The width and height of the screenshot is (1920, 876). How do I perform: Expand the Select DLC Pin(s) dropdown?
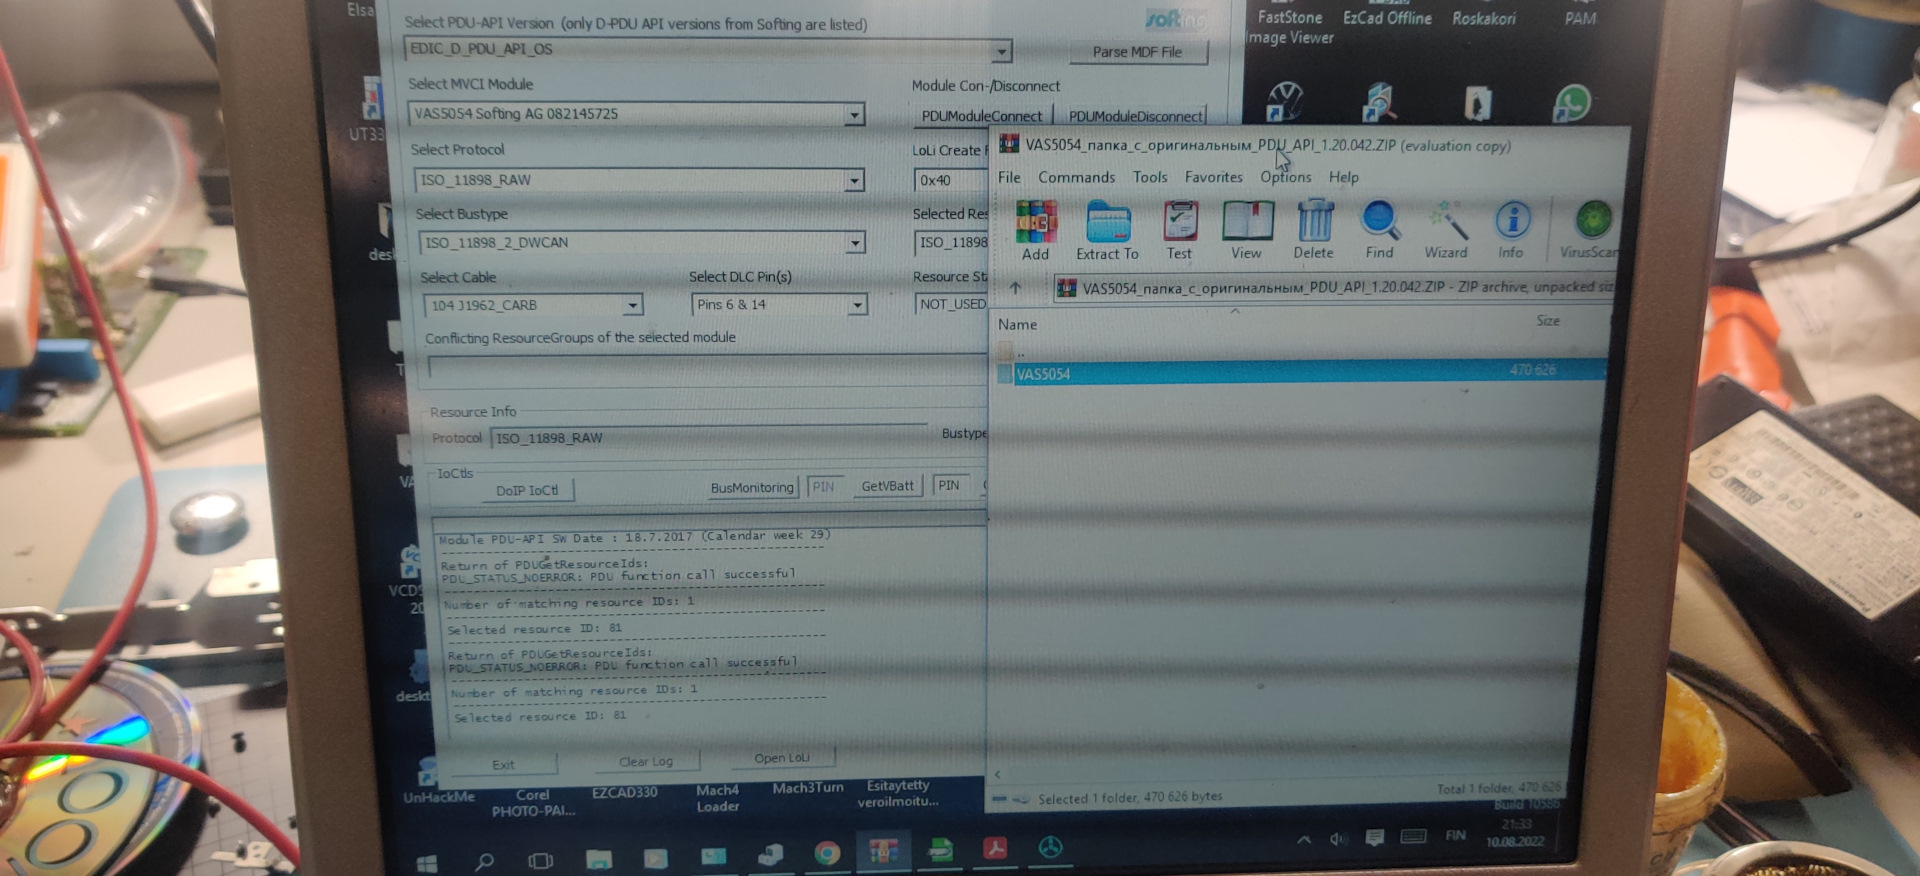(x=857, y=305)
